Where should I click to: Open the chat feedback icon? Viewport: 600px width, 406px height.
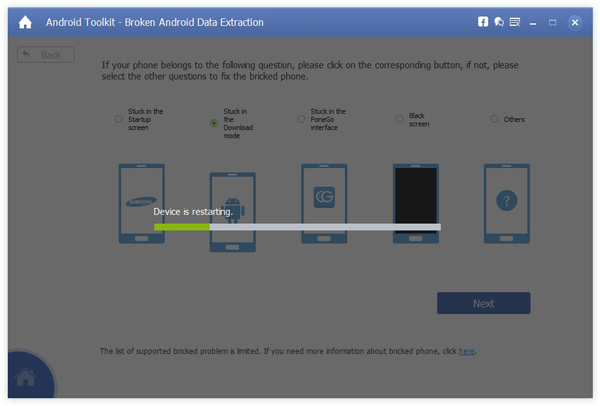pyautogui.click(x=498, y=21)
